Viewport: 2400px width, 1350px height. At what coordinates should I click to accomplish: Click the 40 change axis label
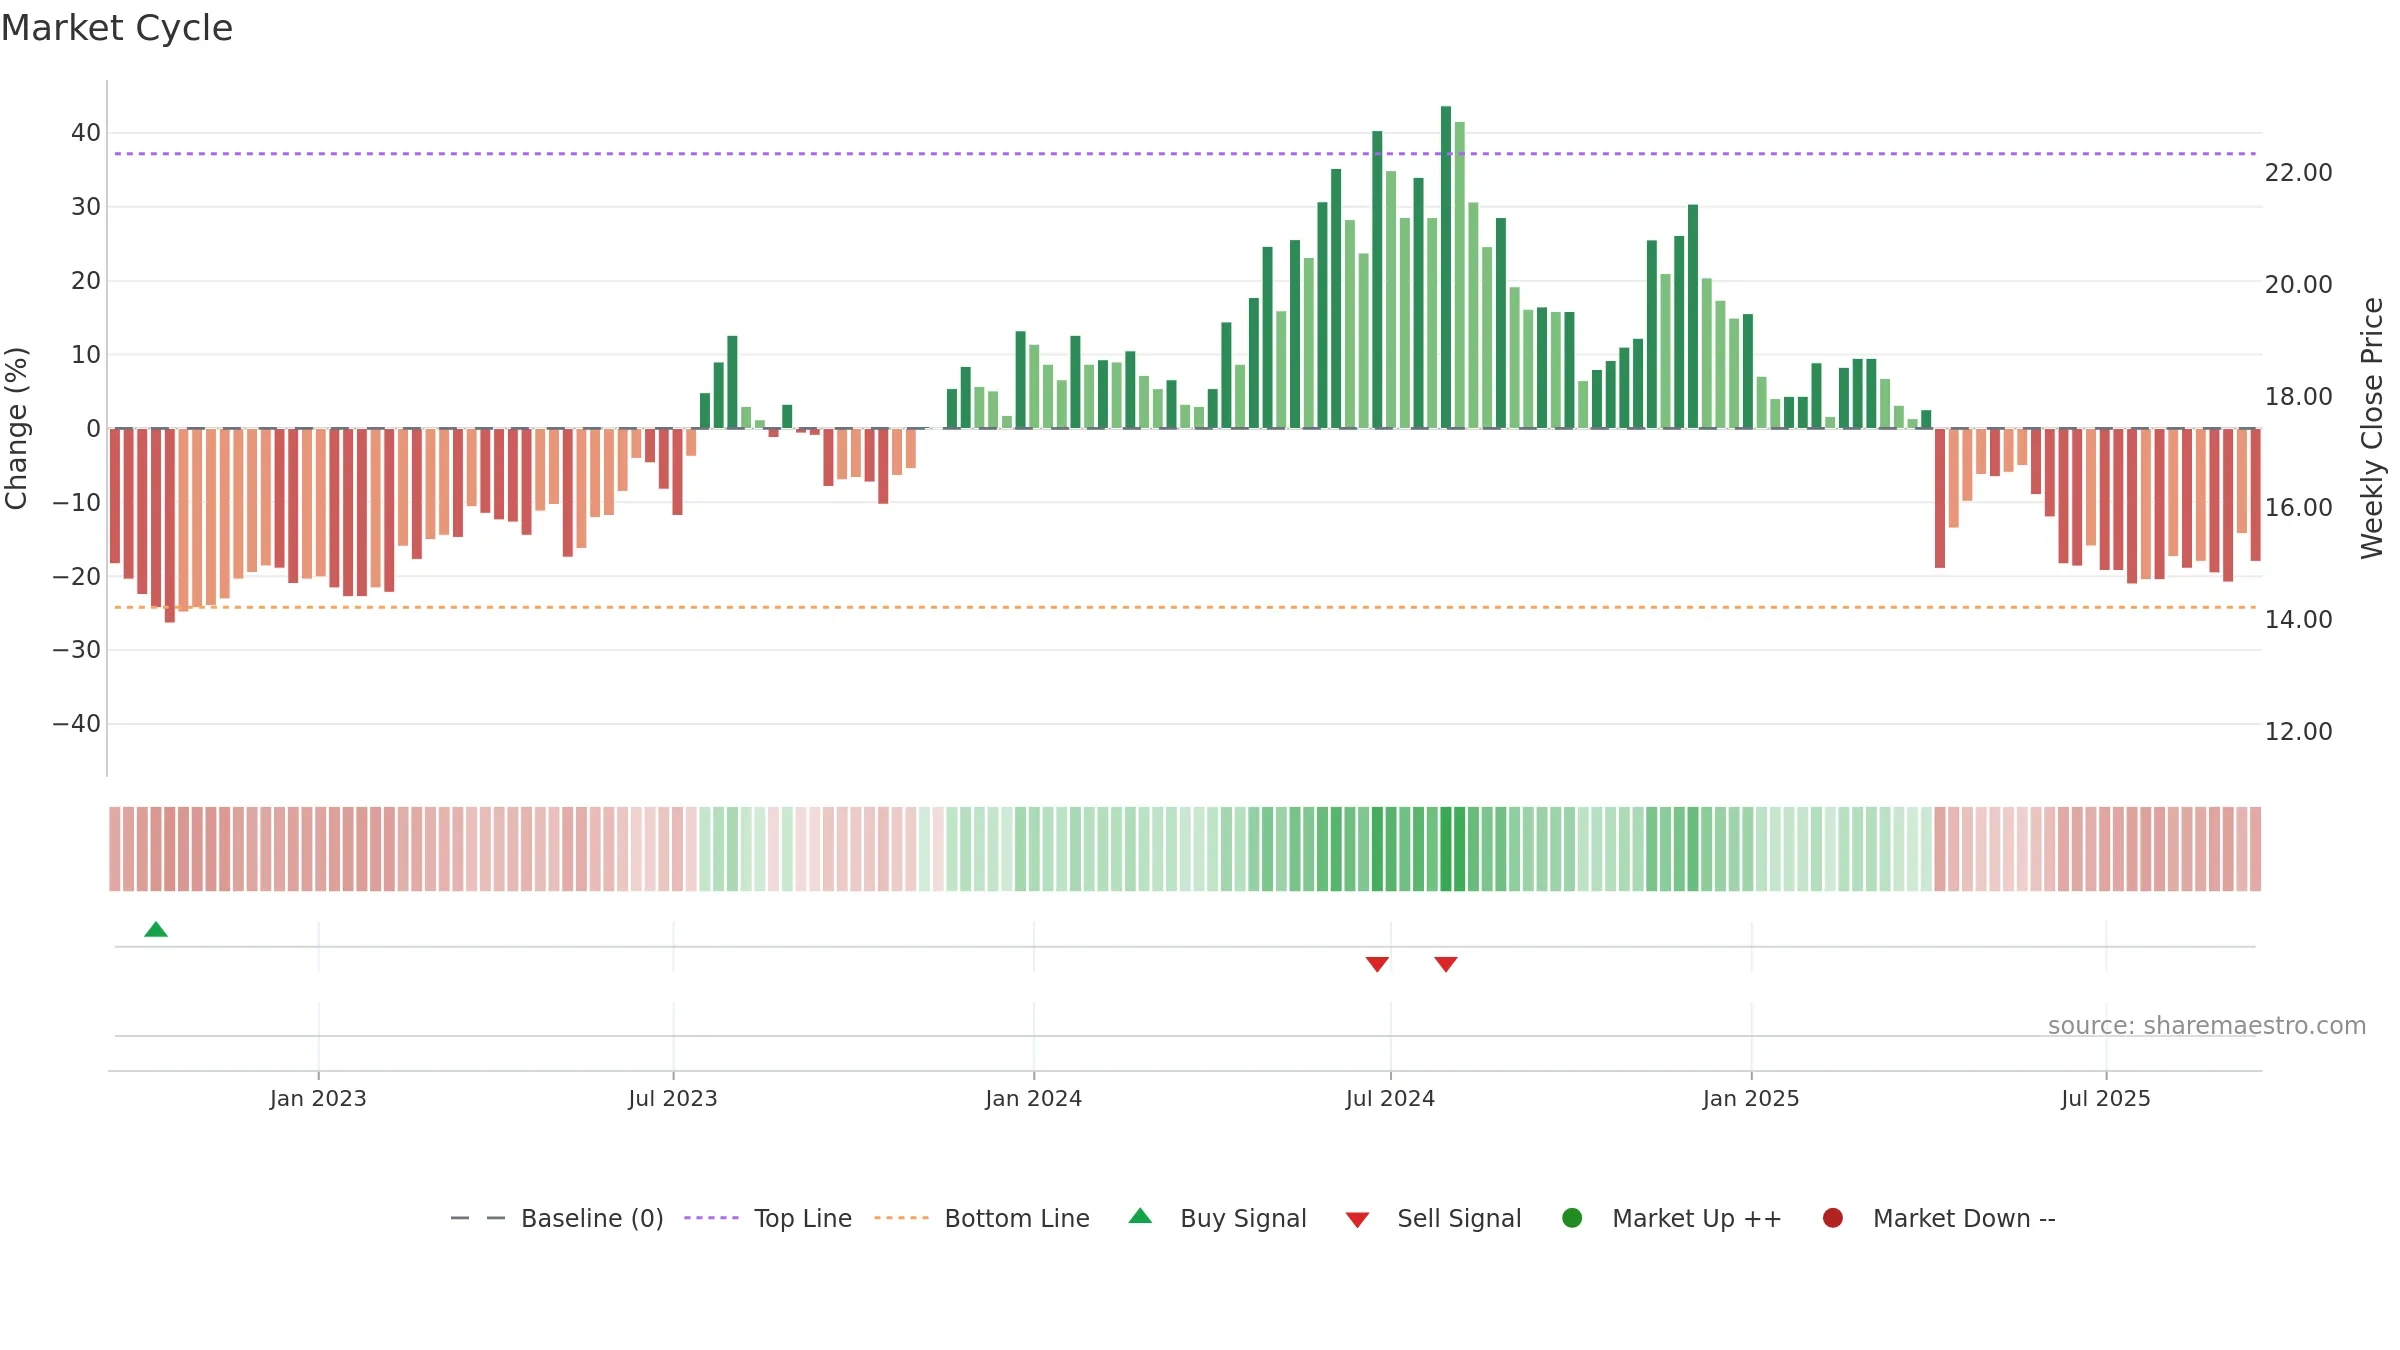tap(86, 133)
